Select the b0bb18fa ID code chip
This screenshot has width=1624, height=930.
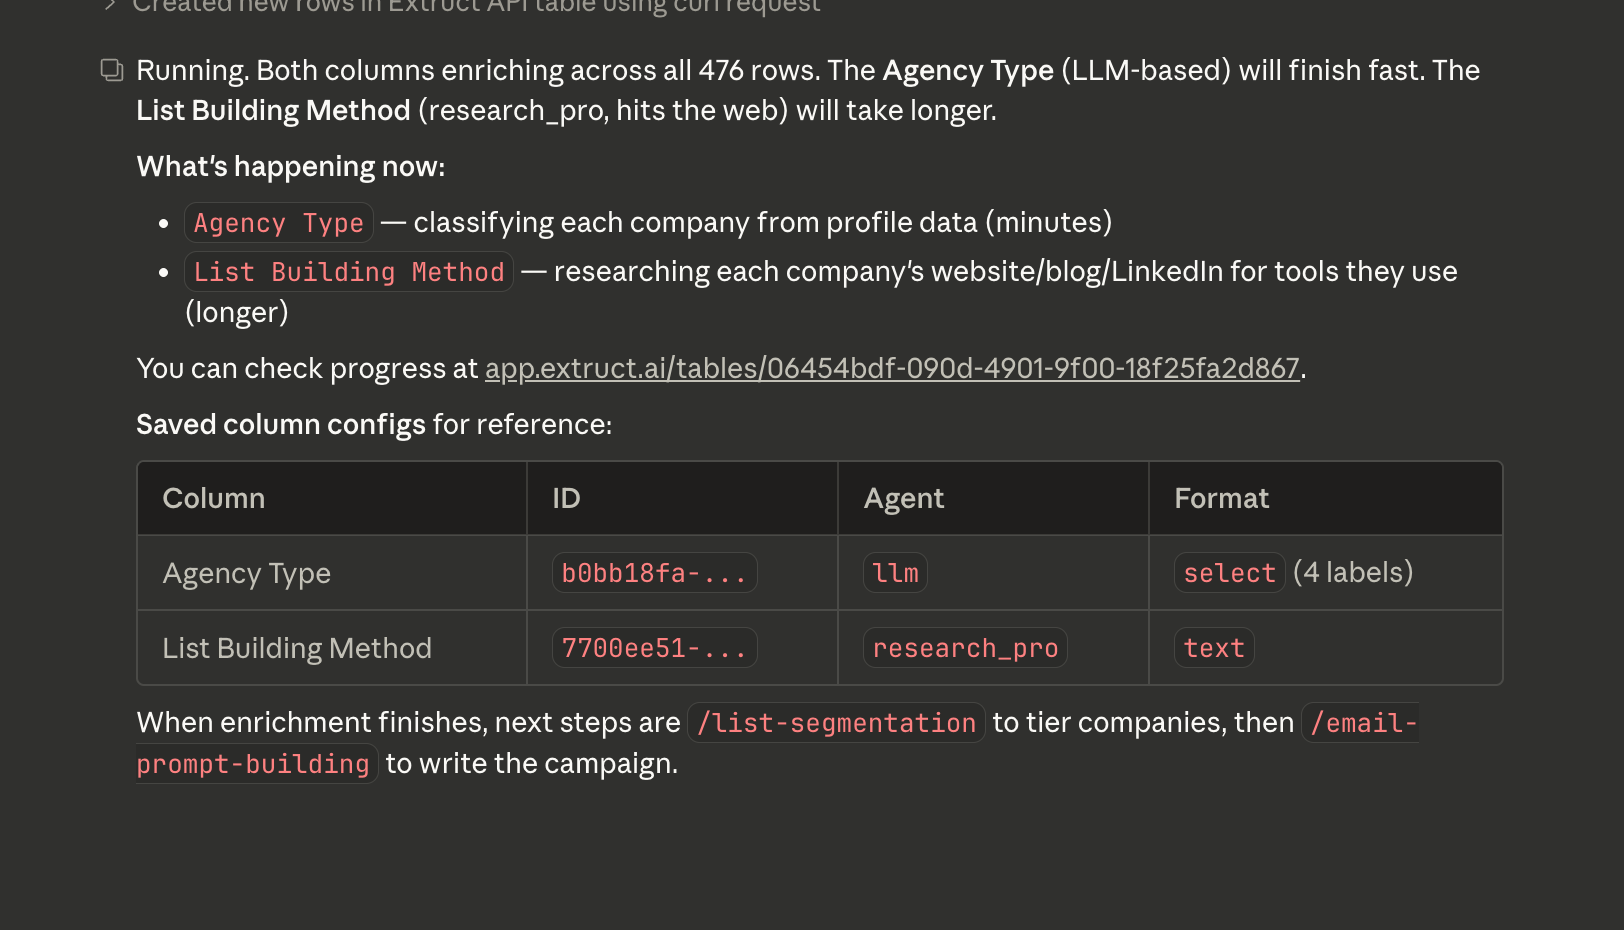654,573
